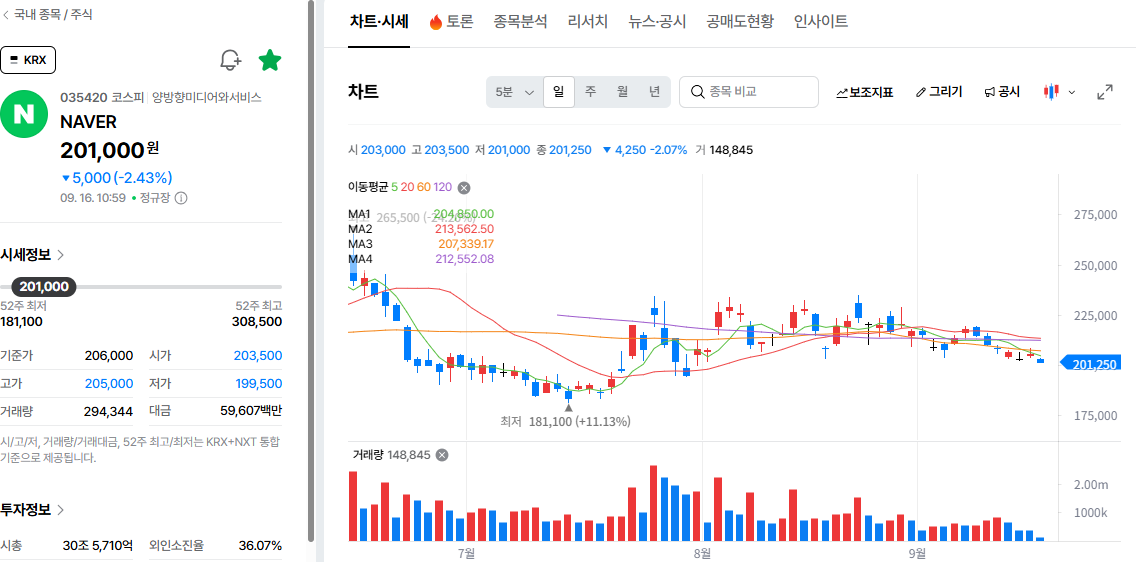Open the 정규장 info circle icon
Image resolution: width=1136 pixels, height=562 pixels.
[181, 198]
